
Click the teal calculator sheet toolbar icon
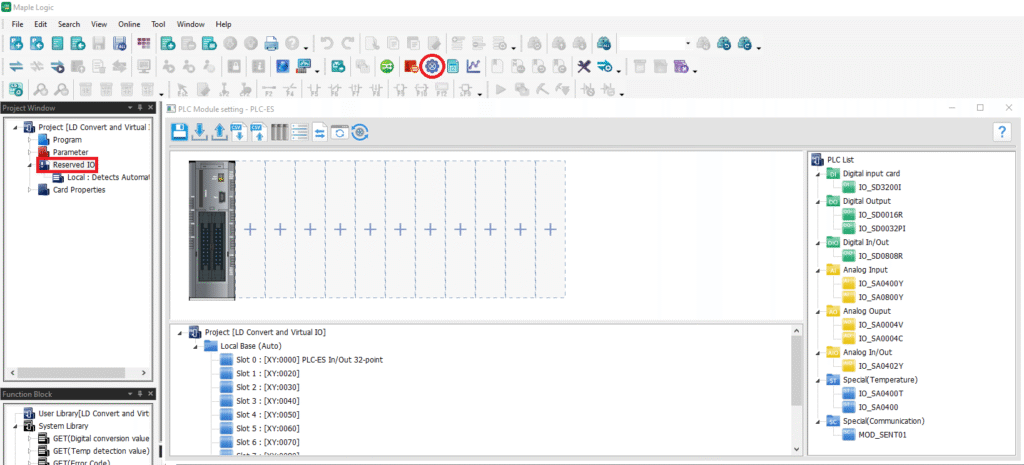click(x=453, y=66)
